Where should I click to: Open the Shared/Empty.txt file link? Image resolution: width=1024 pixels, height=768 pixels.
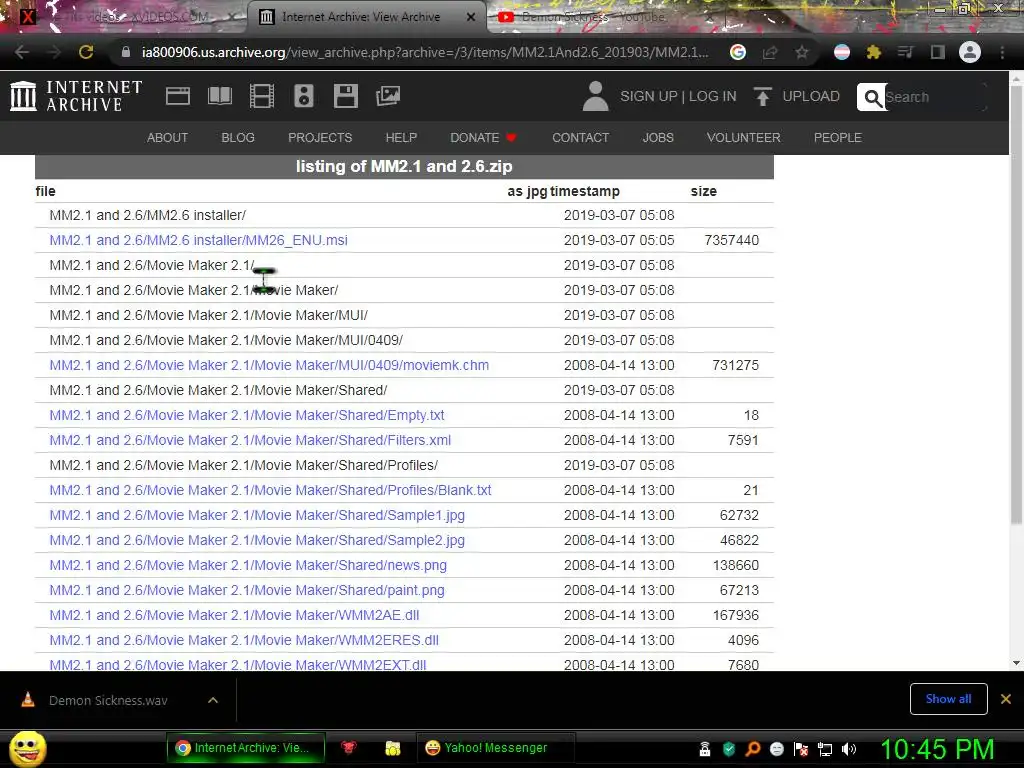247,415
